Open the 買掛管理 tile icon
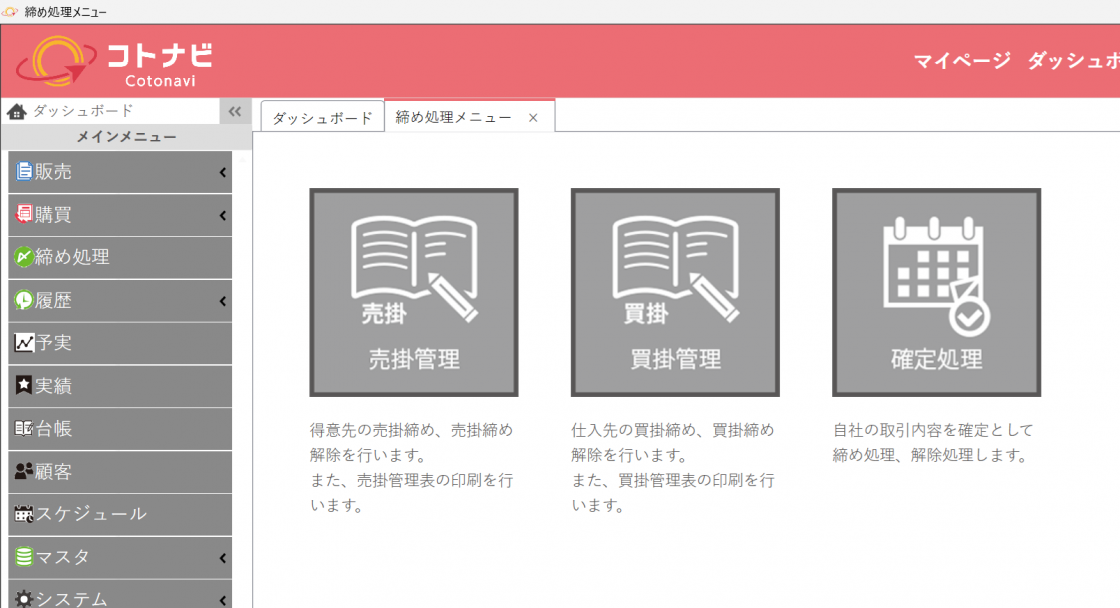 pyautogui.click(x=675, y=292)
